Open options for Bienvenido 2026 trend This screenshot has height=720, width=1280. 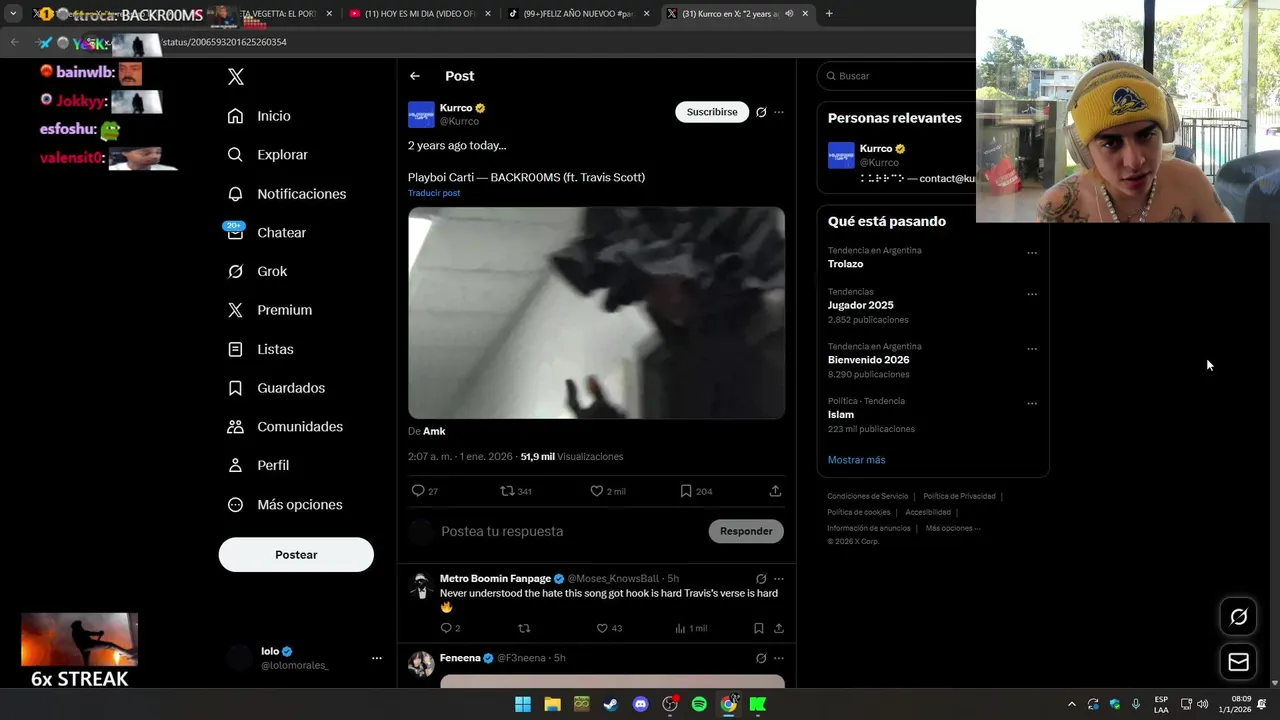pyautogui.click(x=1032, y=349)
